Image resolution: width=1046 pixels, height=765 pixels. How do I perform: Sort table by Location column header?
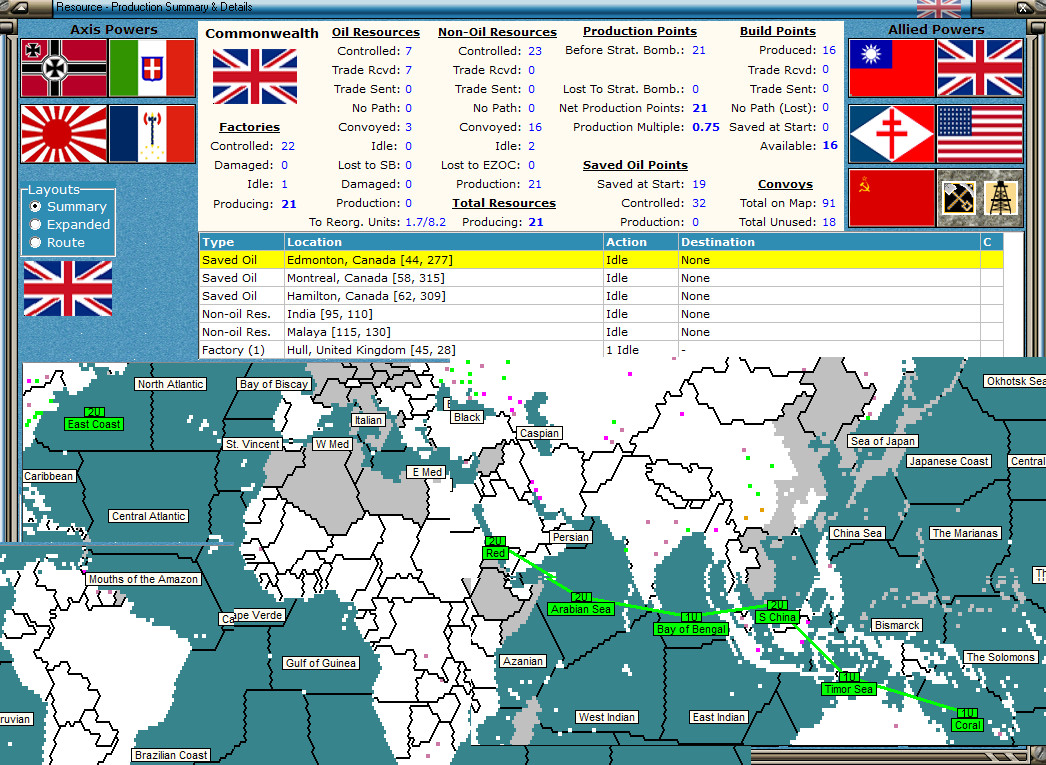pyautogui.click(x=444, y=242)
